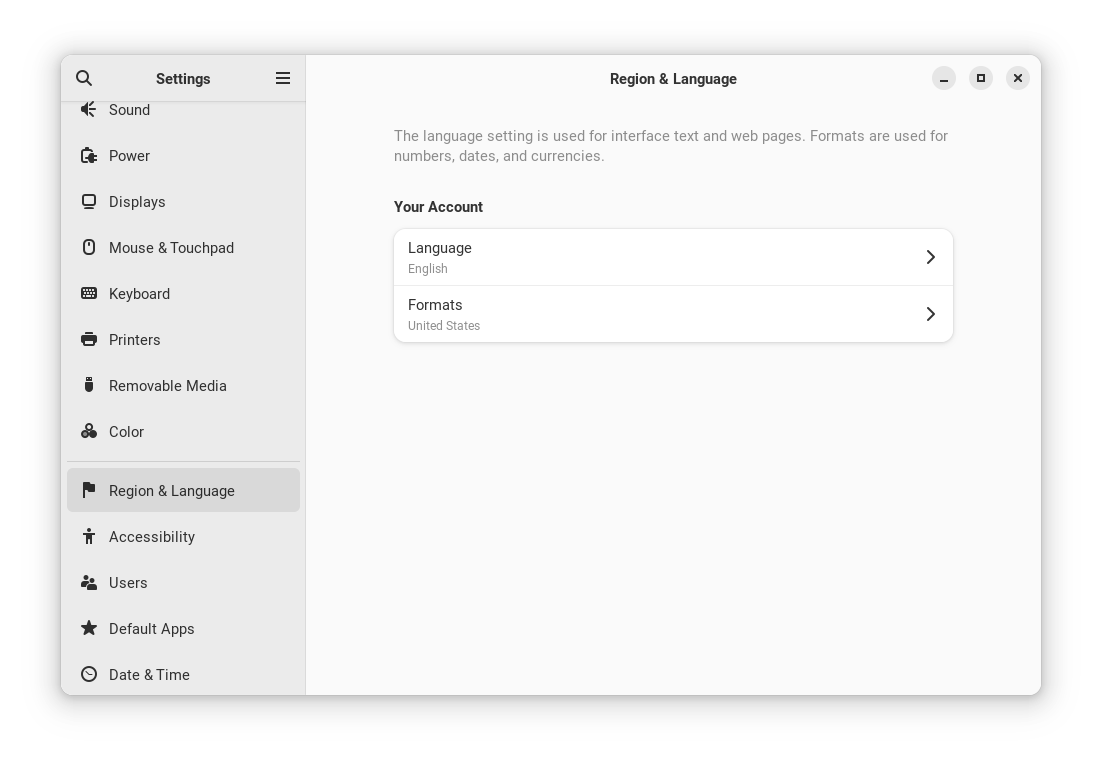The width and height of the screenshot is (1102, 762).
Task: Select Removable Media in sidebar
Action: [183, 386]
